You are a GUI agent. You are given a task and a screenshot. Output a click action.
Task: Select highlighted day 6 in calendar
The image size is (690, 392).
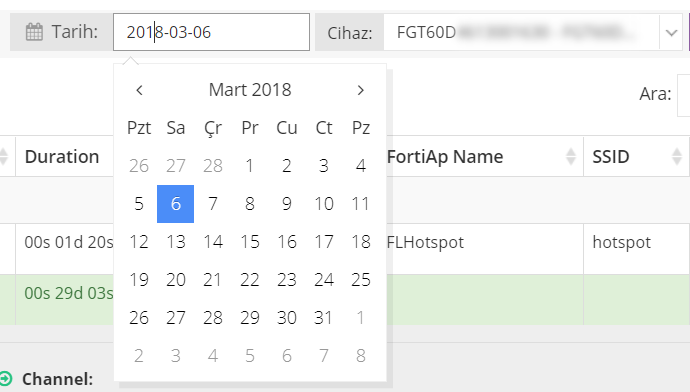[176, 204]
